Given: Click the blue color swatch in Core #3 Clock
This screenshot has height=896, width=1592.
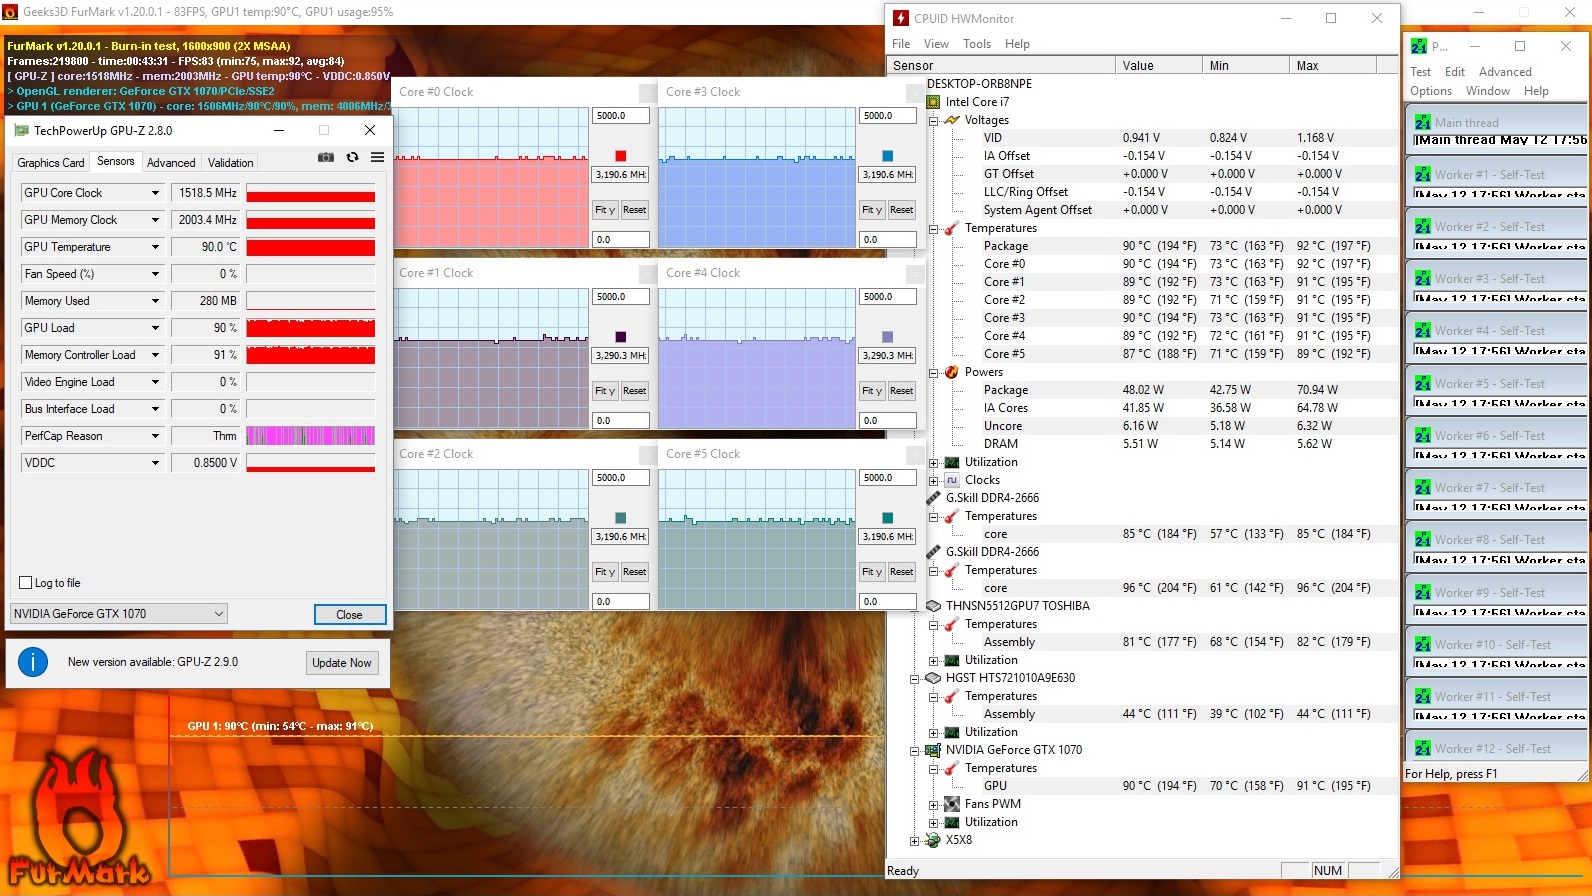Looking at the screenshot, I should (x=888, y=156).
